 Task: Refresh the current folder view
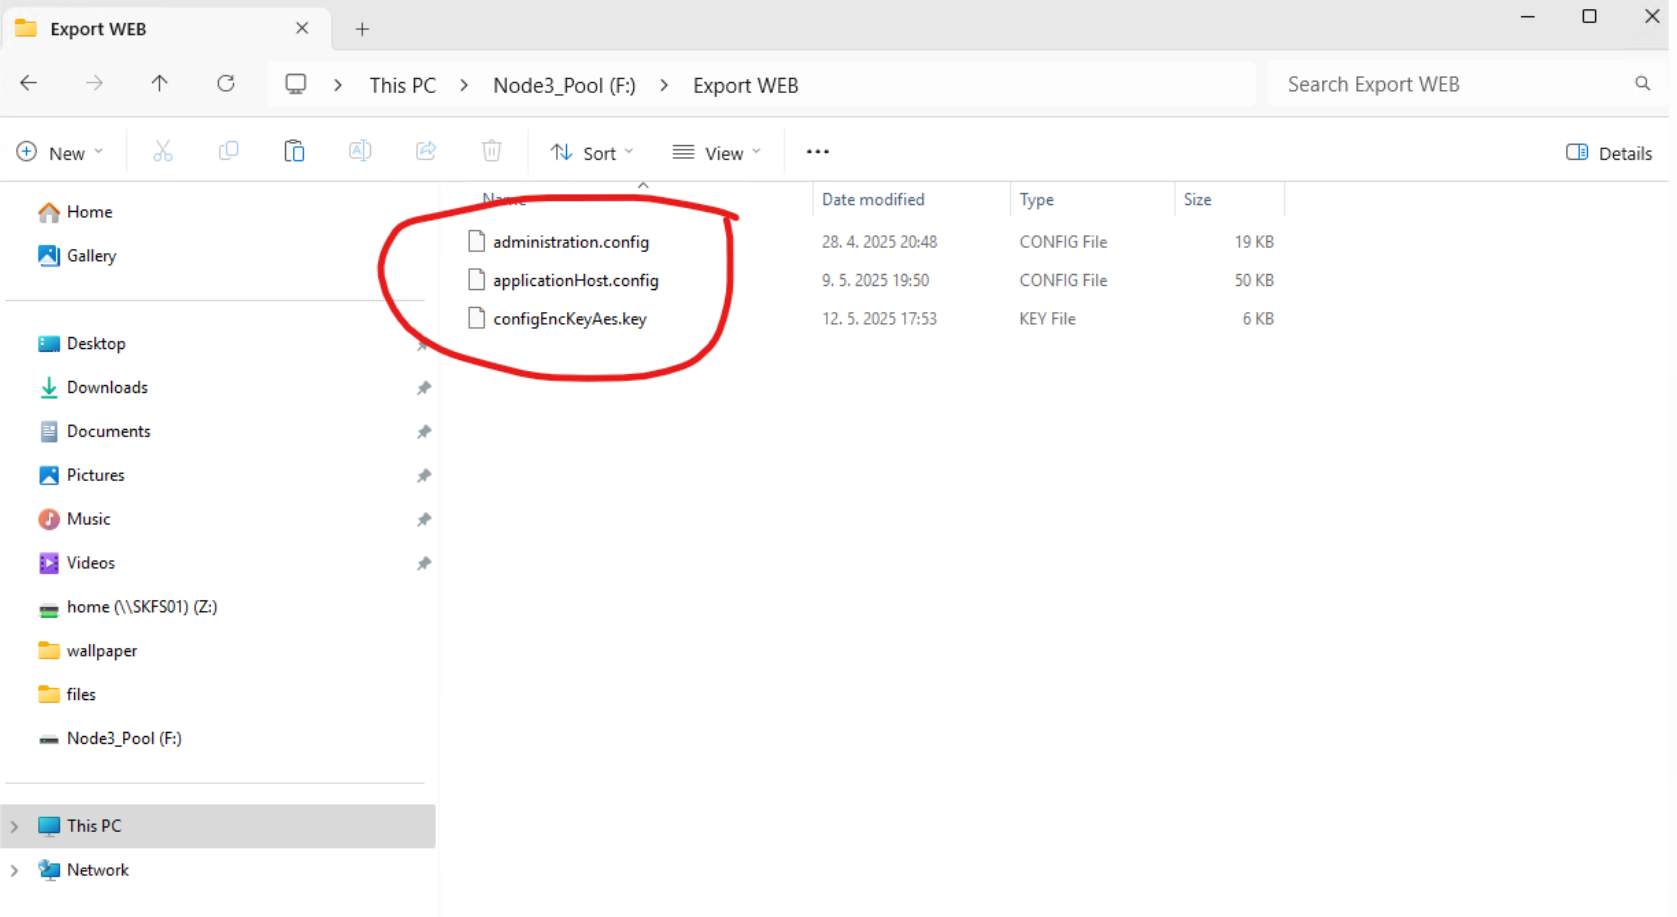(x=226, y=84)
